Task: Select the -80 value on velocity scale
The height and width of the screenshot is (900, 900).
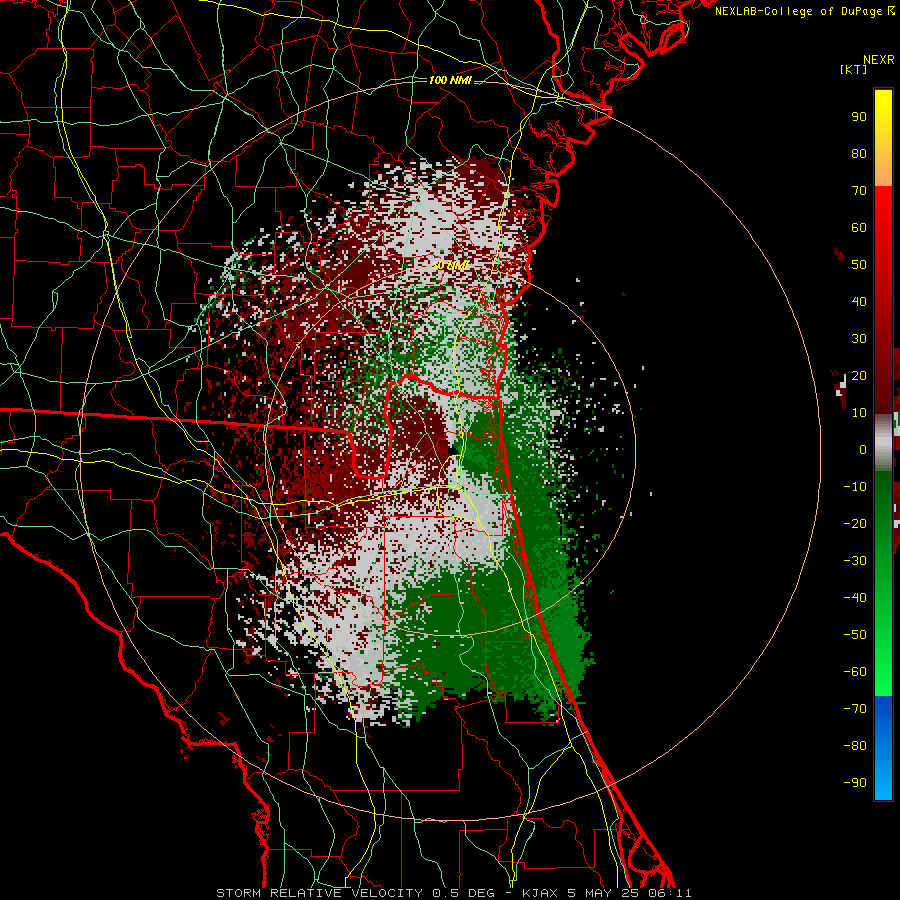Action: click(x=855, y=746)
